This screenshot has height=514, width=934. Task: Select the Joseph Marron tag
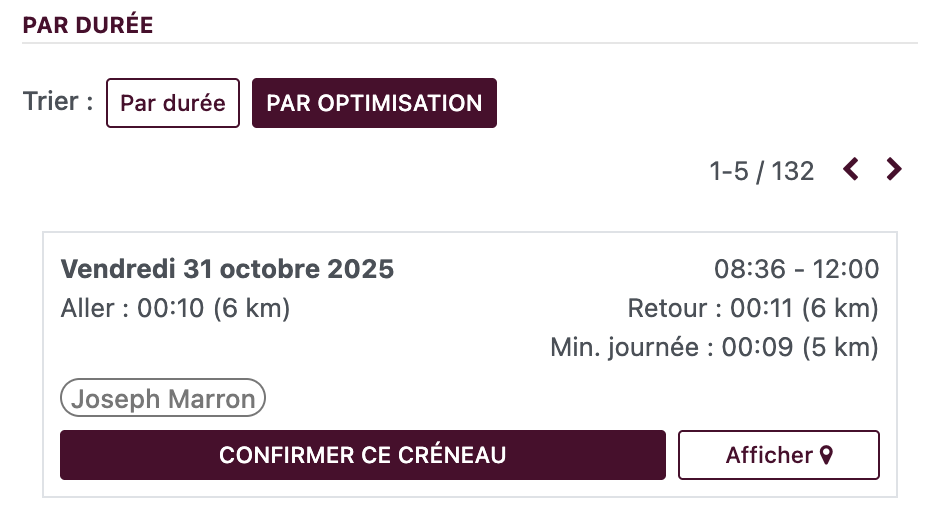click(163, 399)
